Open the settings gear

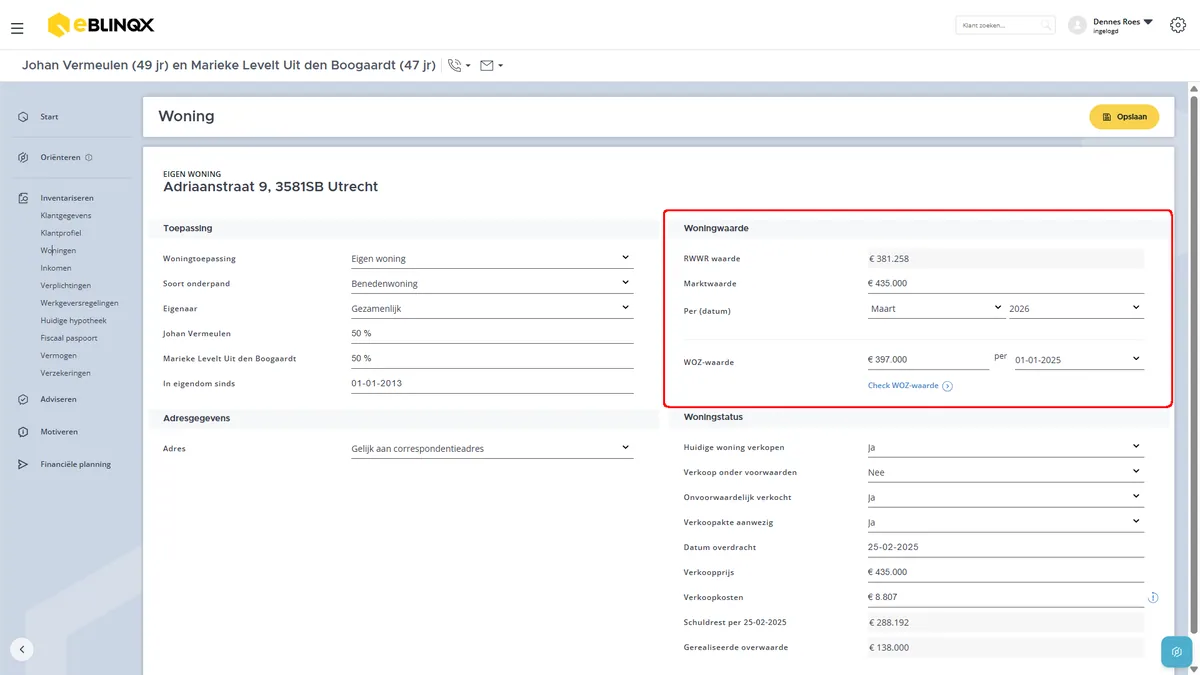point(1177,25)
